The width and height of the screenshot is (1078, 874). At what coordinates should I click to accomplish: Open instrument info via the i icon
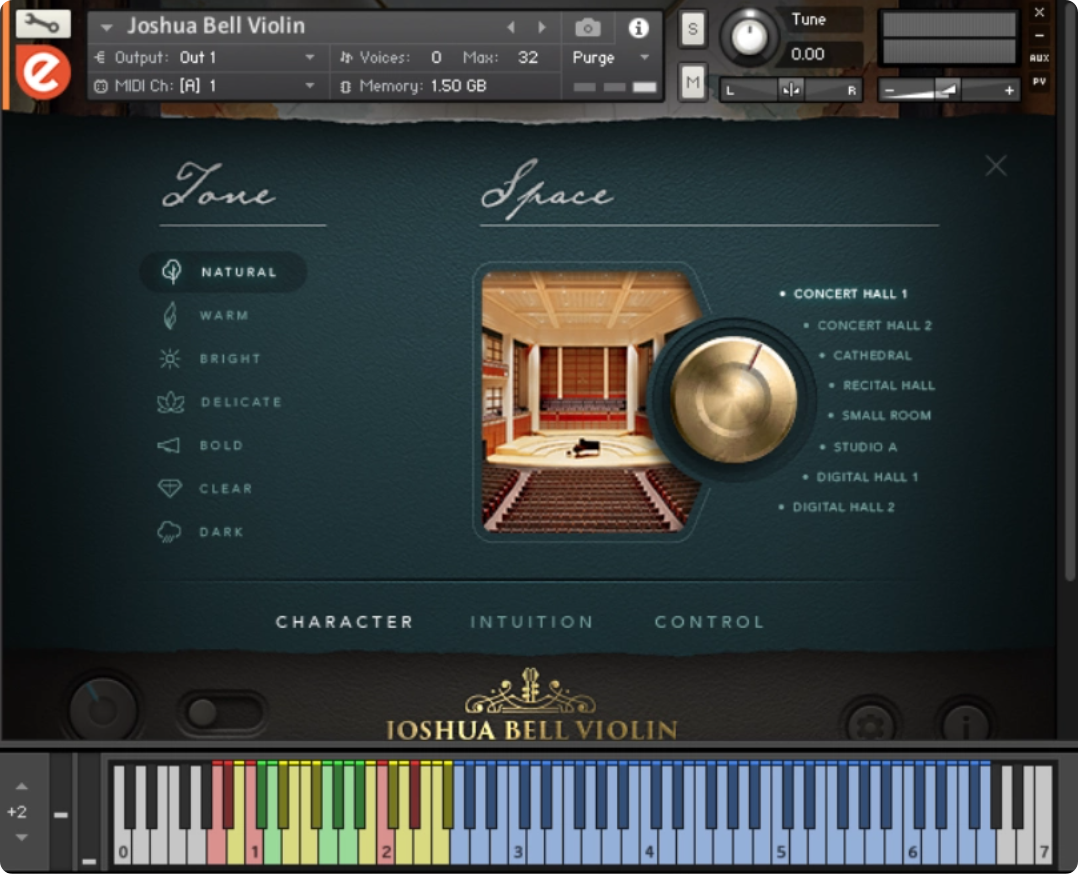pyautogui.click(x=638, y=28)
